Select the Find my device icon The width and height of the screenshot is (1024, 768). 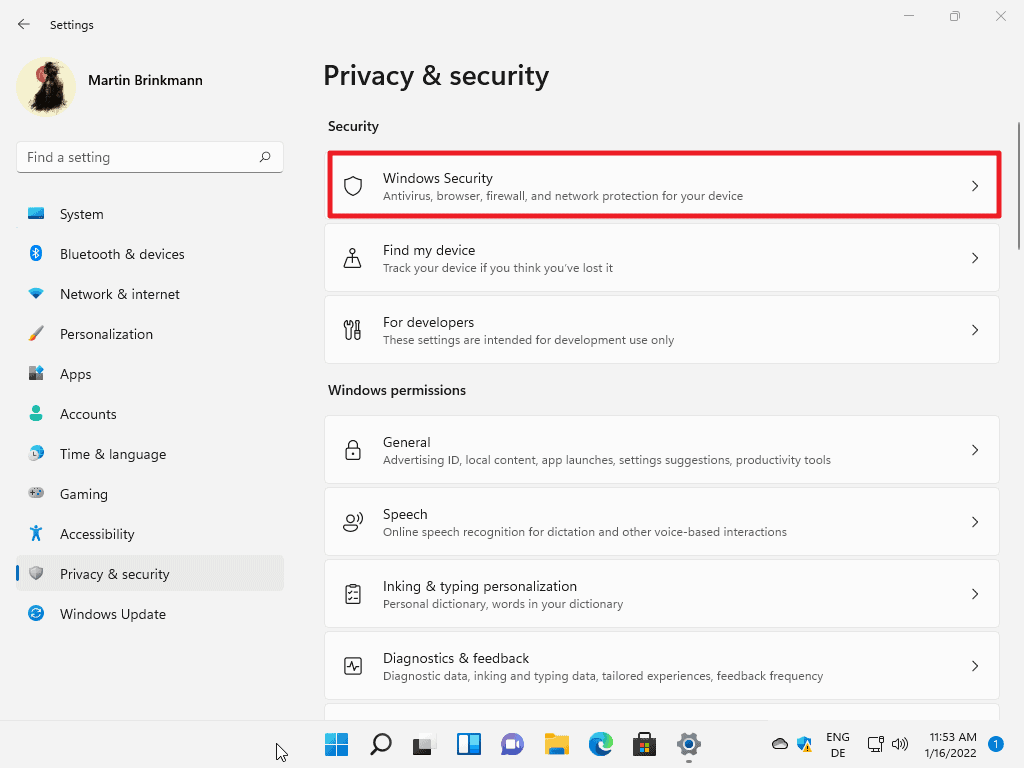[352, 257]
